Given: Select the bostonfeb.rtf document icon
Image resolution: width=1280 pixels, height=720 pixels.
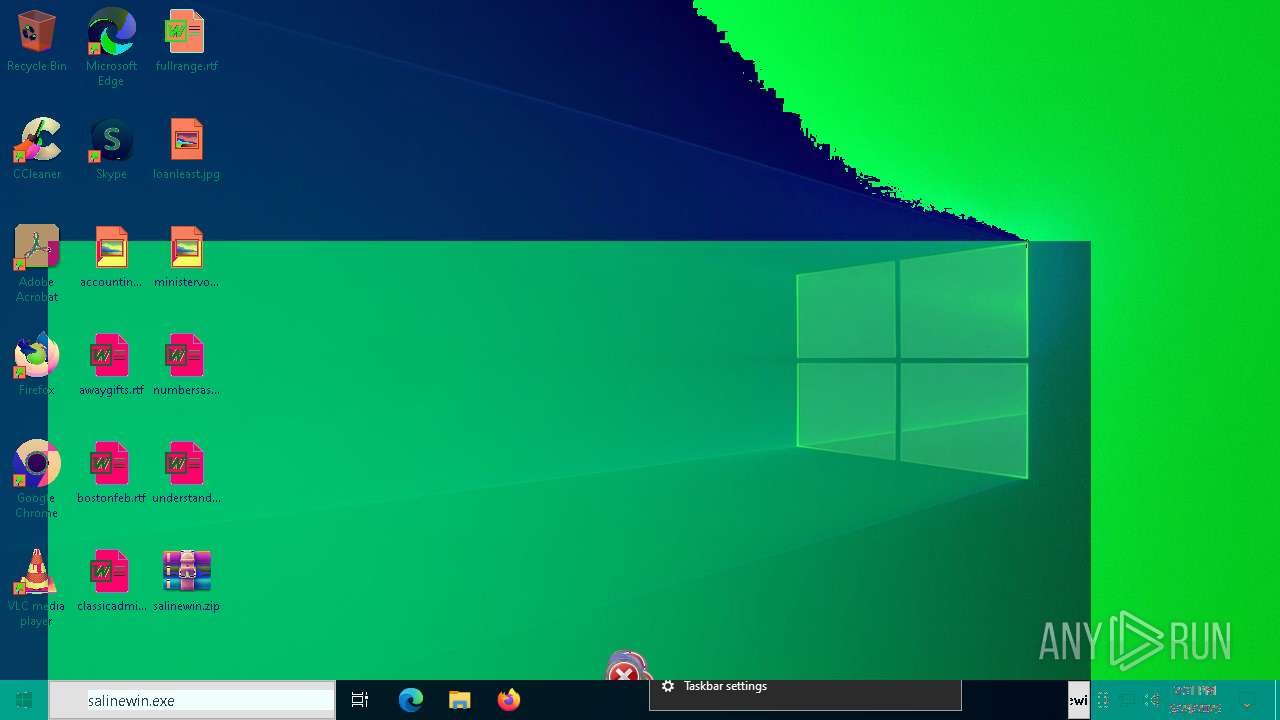Looking at the screenshot, I should (x=111, y=473).
